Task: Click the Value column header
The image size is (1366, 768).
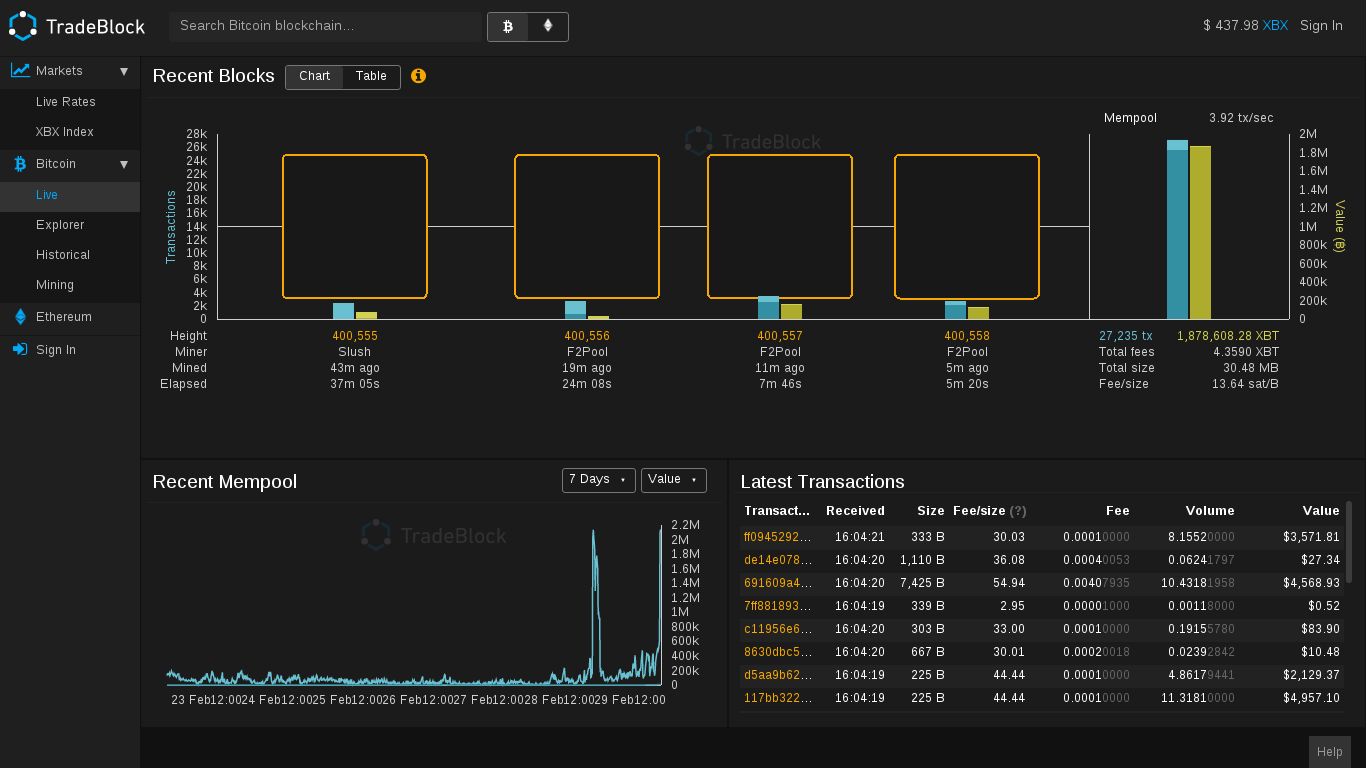Action: pyautogui.click(x=1321, y=511)
